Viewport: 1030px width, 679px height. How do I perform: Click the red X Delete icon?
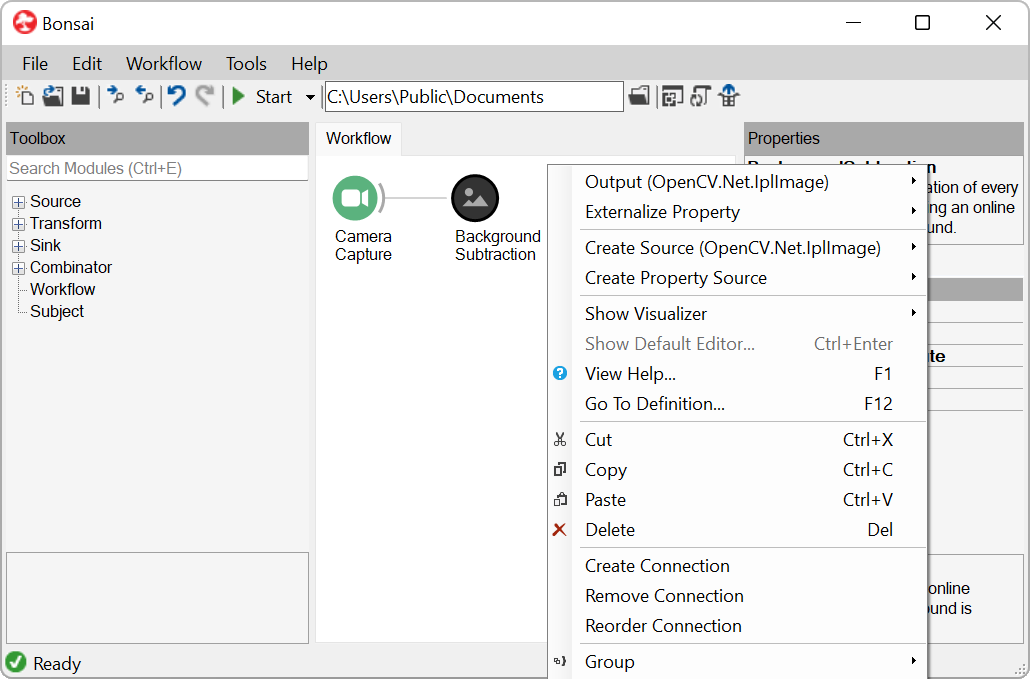tap(560, 529)
